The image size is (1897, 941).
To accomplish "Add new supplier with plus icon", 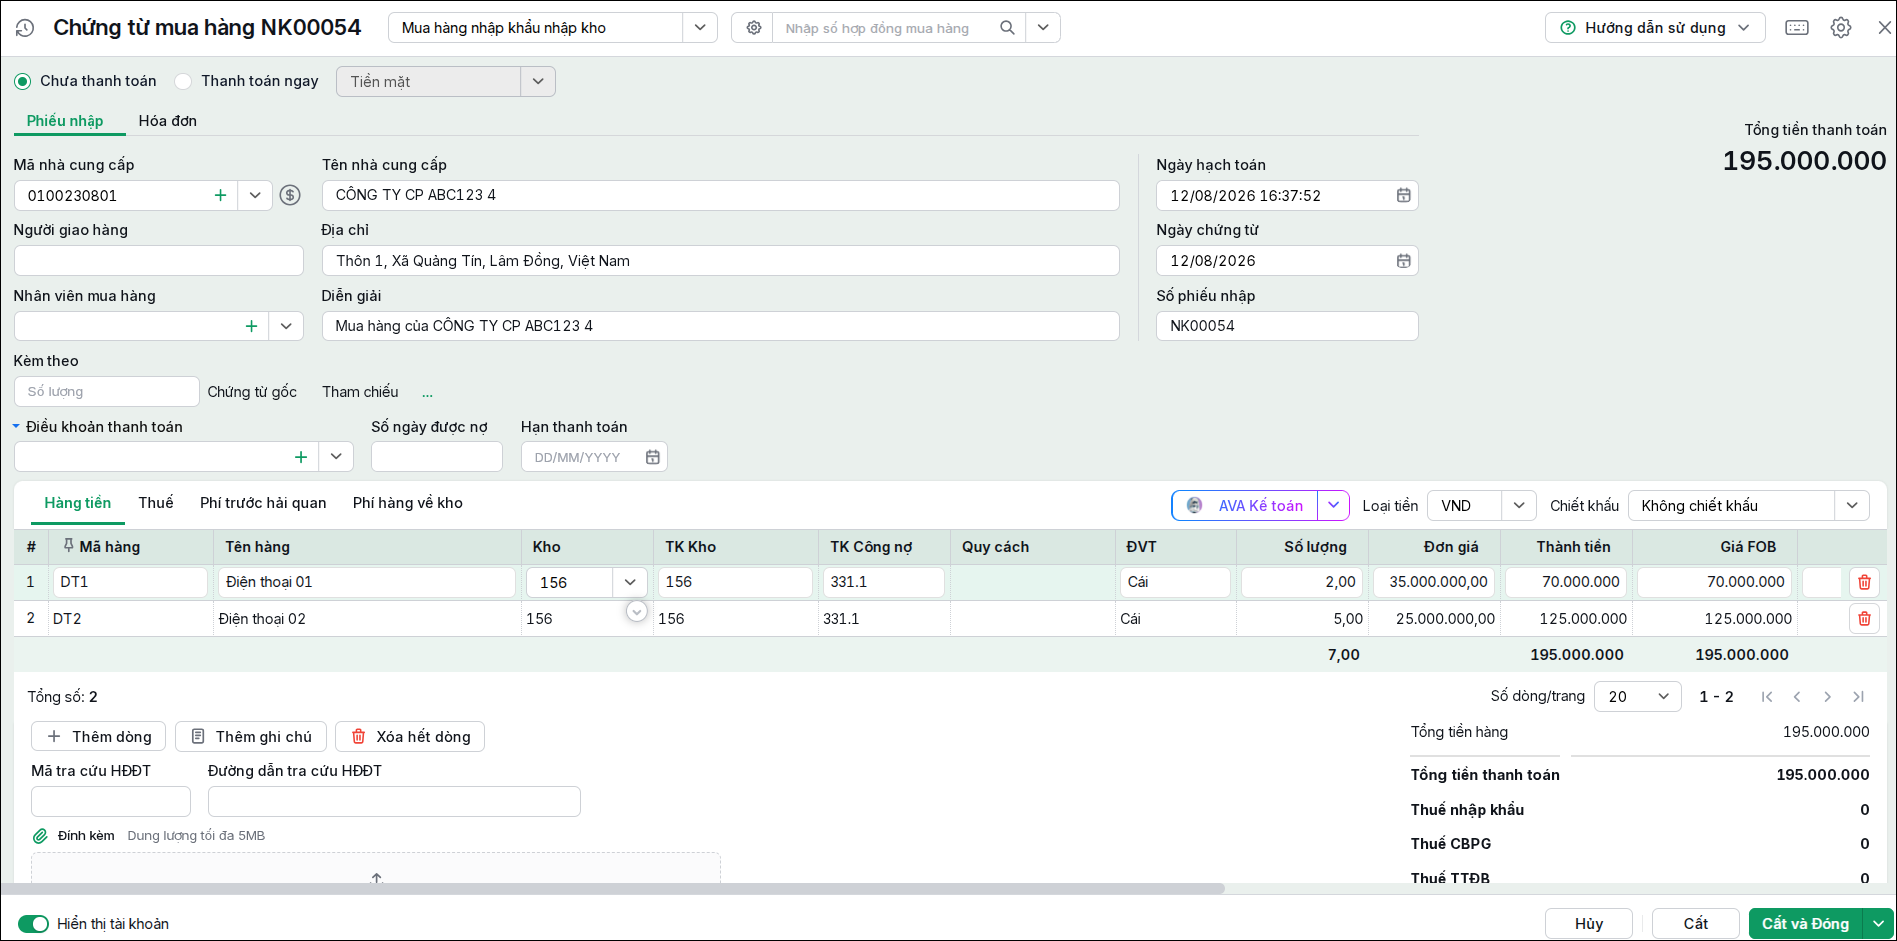I will 220,195.
